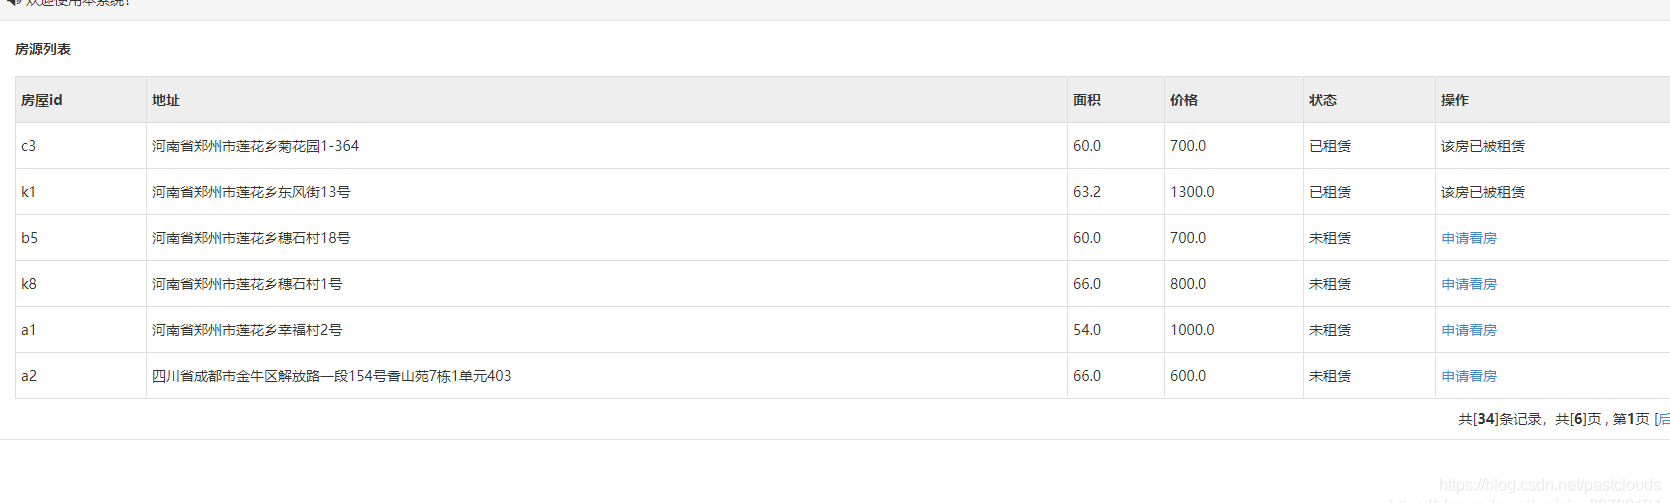Screen dimensions: 1670x503
Task: Select the 1300.0 price cell
Action: click(x=1192, y=192)
